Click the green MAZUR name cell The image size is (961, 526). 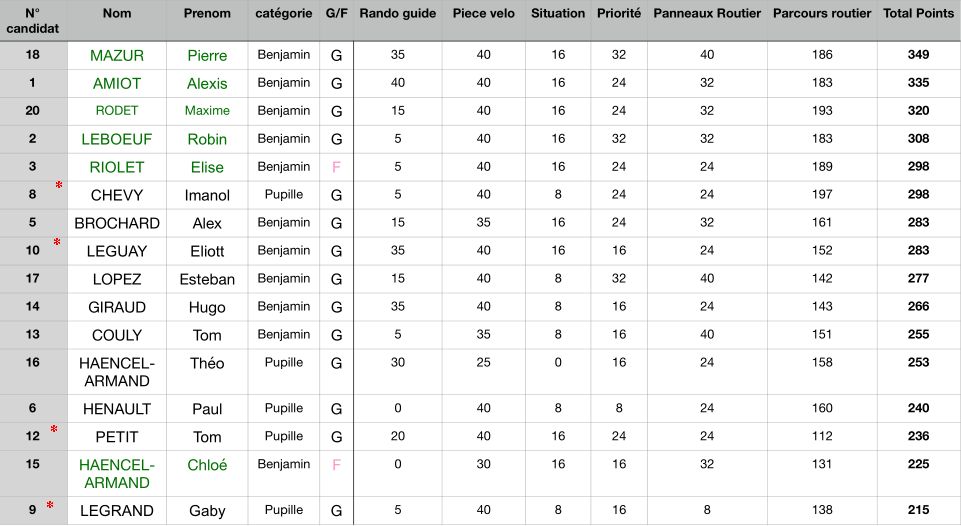click(x=116, y=56)
